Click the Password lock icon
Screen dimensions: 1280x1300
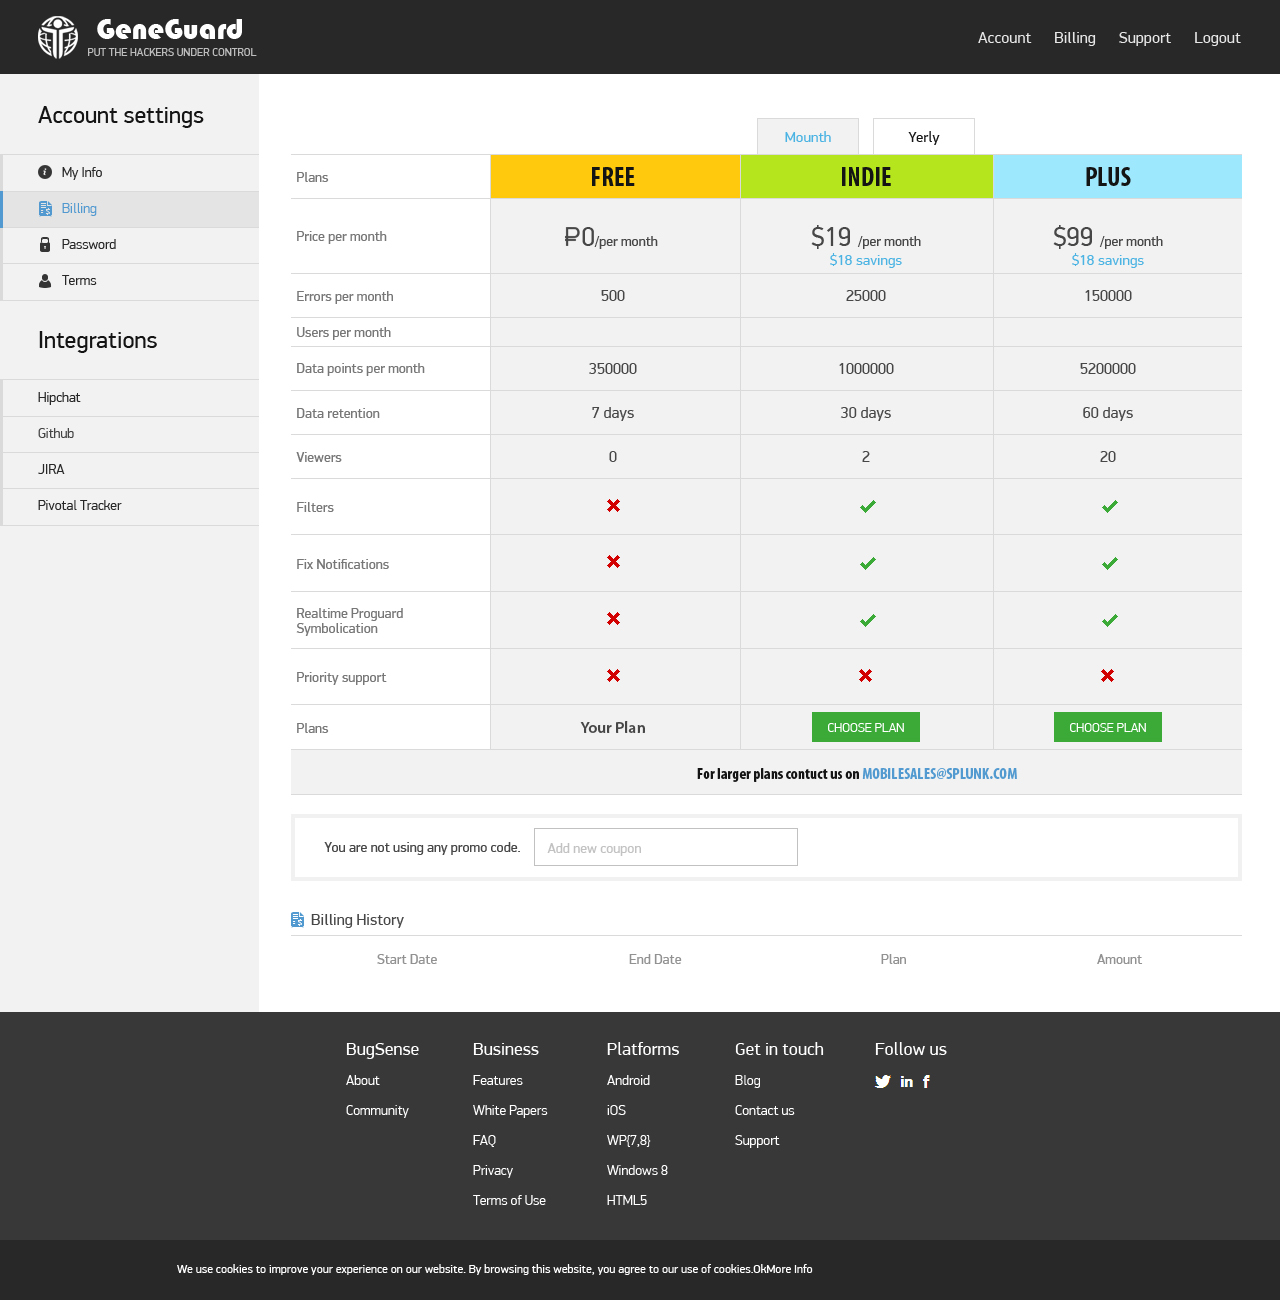coord(45,244)
